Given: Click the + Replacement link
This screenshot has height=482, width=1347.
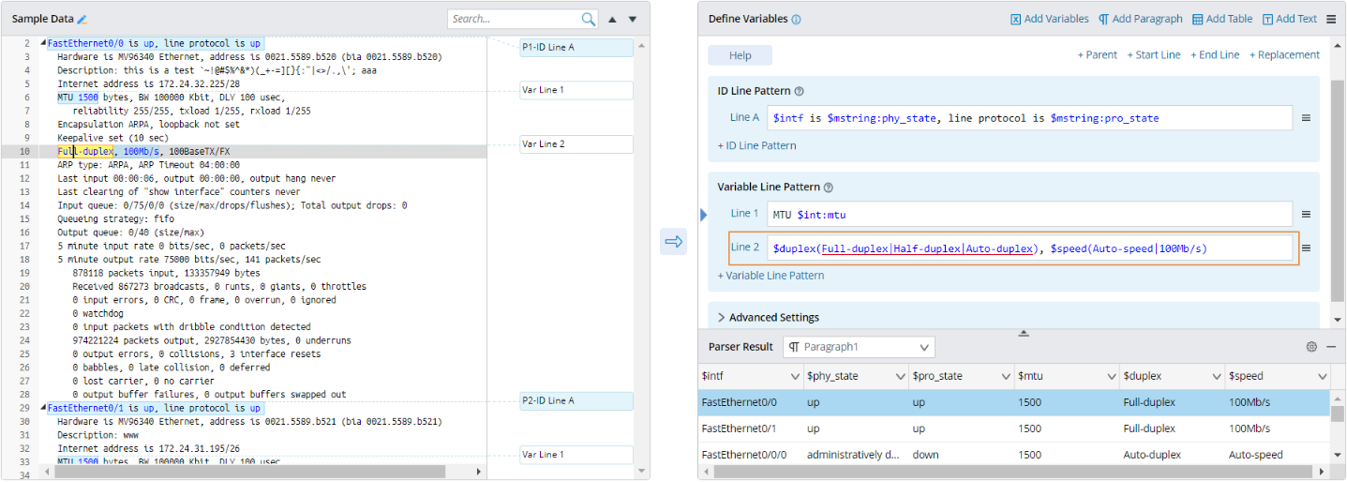Looking at the screenshot, I should pyautogui.click(x=1284, y=55).
